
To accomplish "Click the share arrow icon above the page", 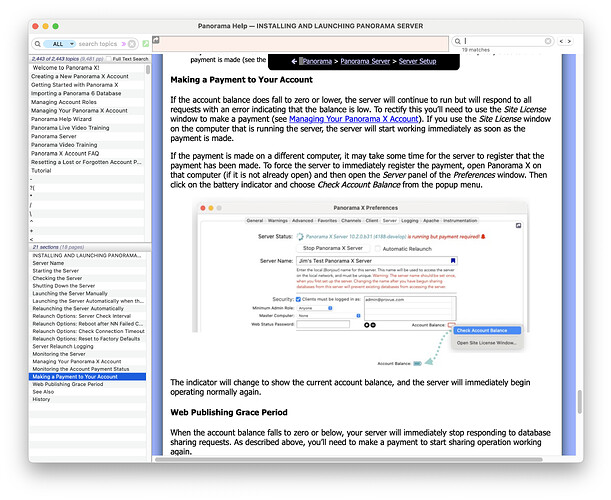I will click(156, 40).
